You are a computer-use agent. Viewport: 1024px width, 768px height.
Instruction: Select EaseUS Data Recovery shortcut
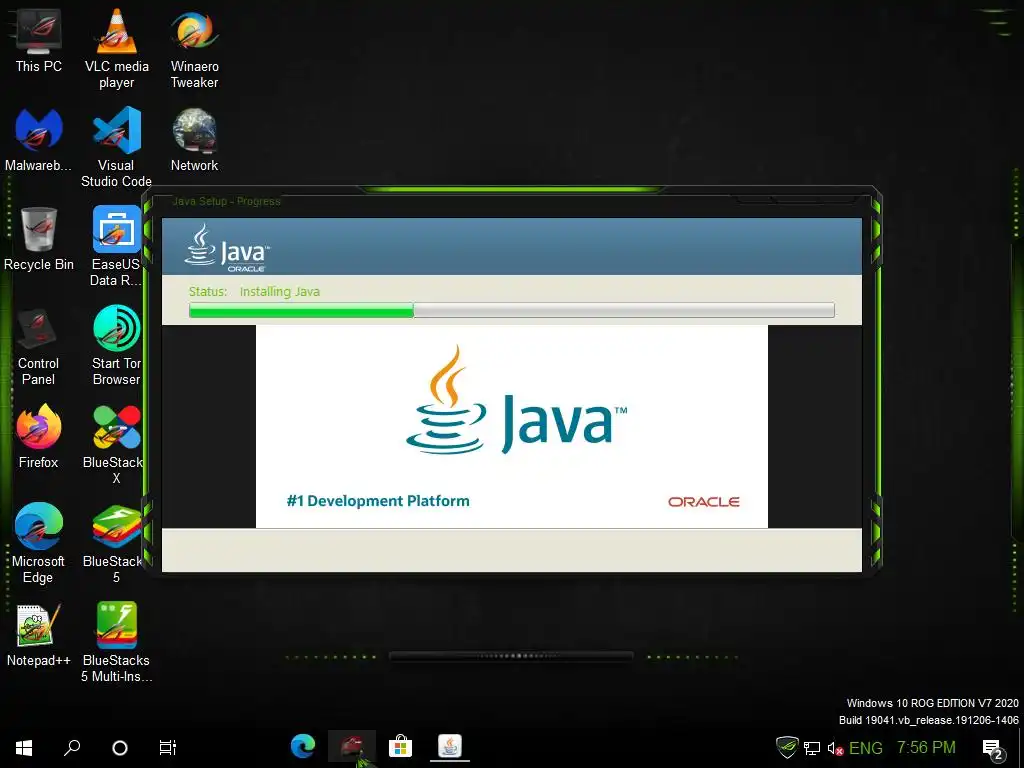point(116,247)
